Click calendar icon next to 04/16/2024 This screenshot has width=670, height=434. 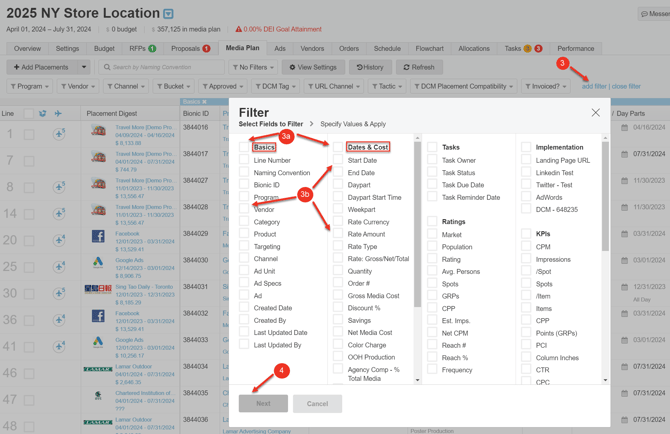[x=624, y=127]
